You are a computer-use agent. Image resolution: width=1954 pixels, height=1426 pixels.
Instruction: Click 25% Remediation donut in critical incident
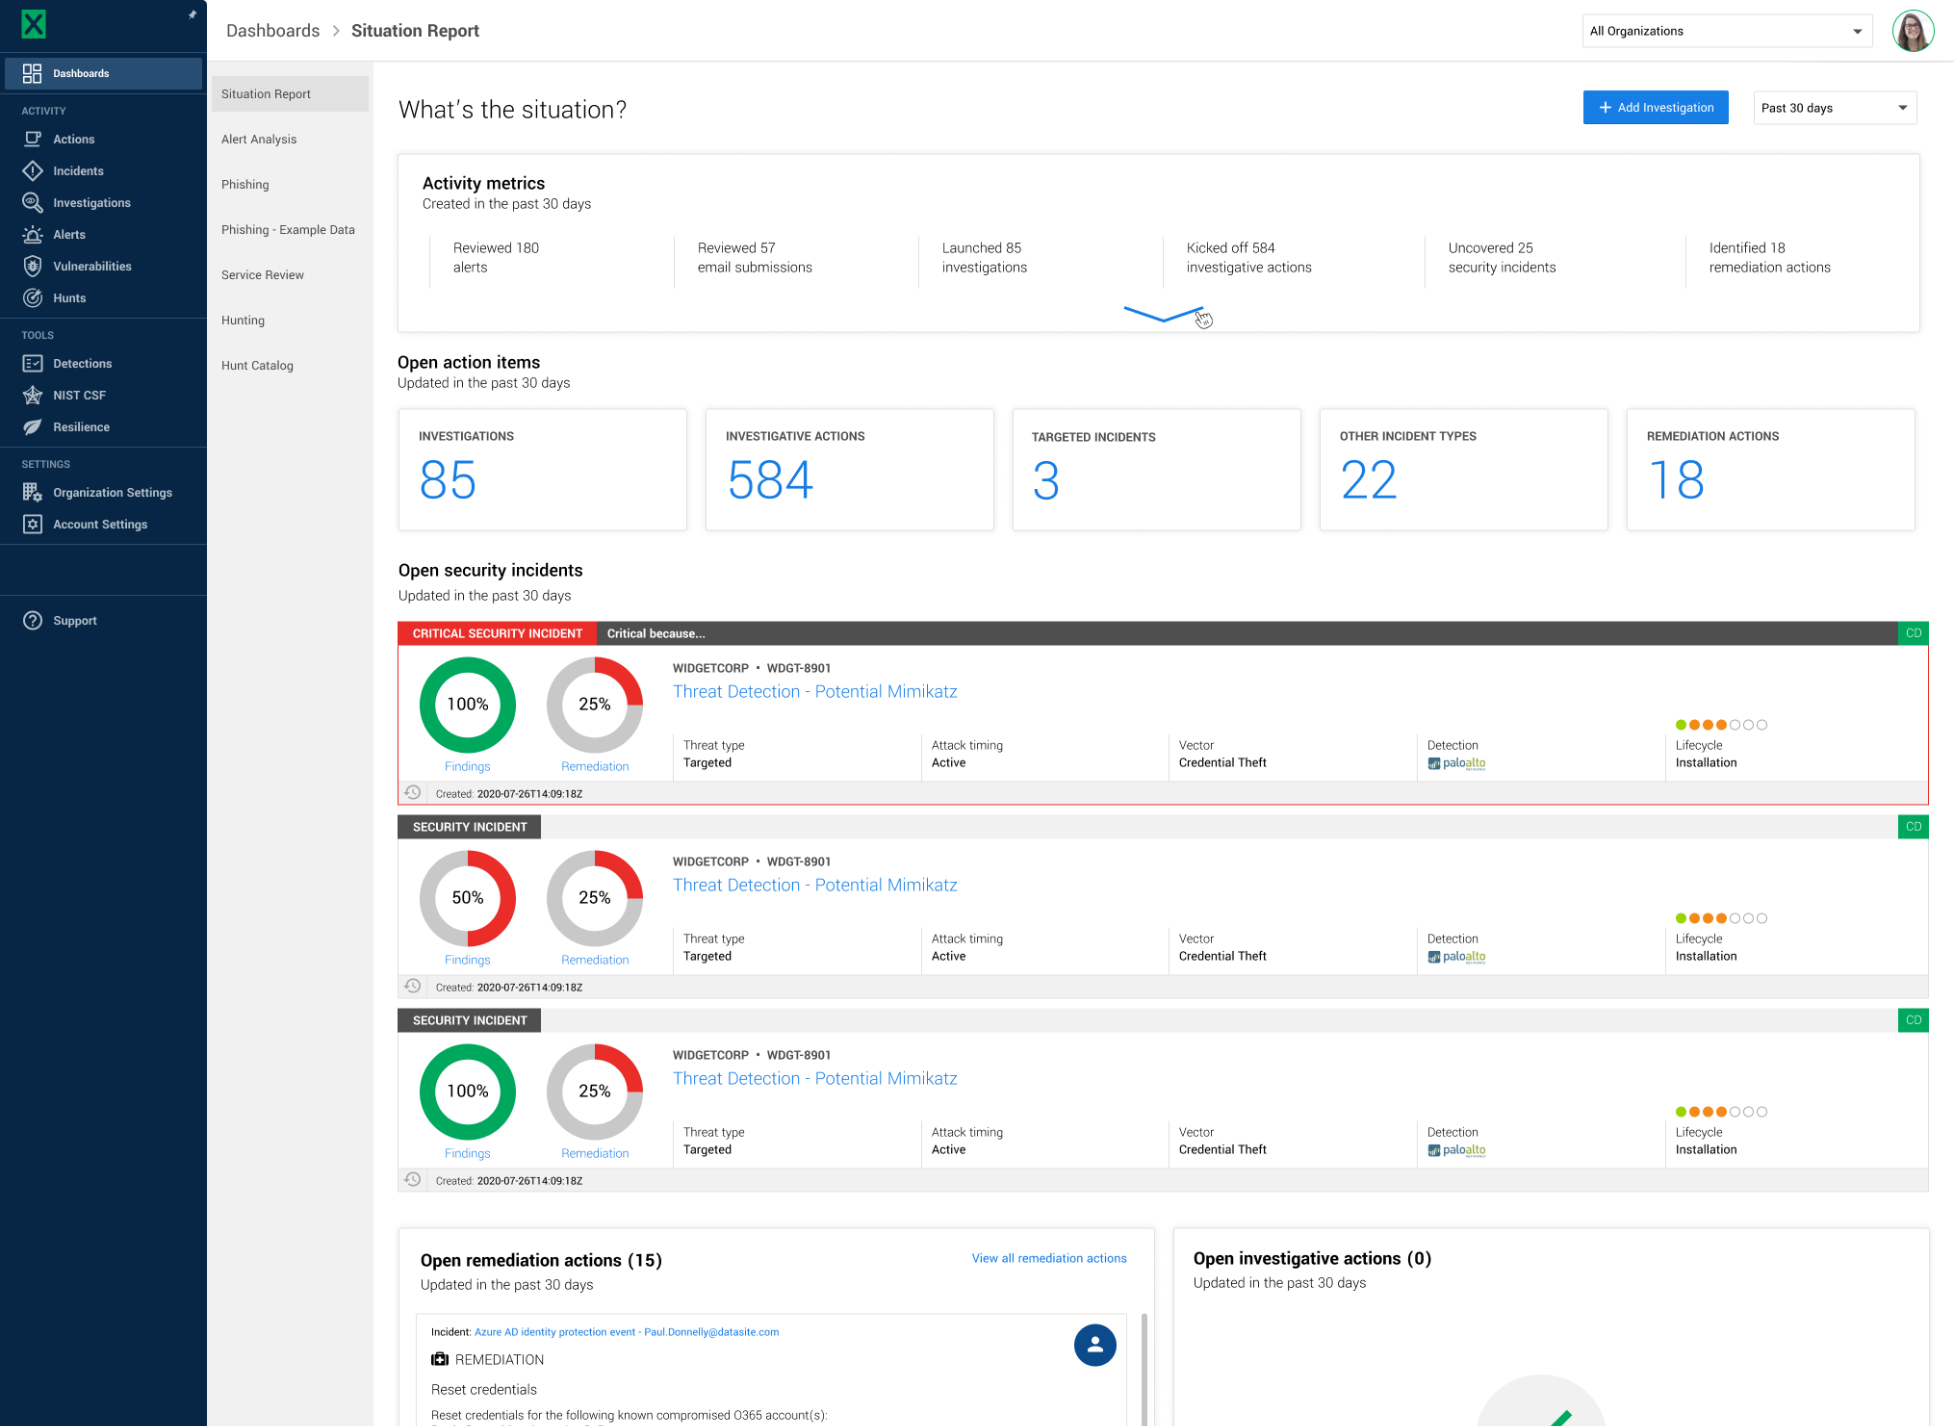(x=594, y=705)
